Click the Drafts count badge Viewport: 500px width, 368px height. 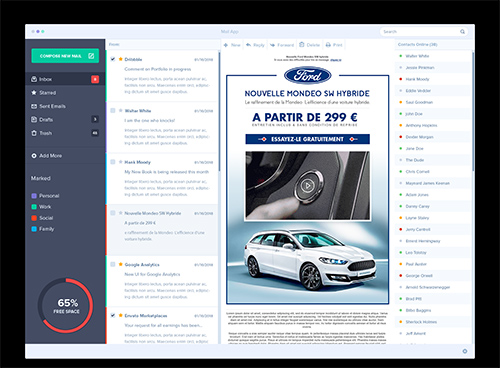click(x=95, y=119)
